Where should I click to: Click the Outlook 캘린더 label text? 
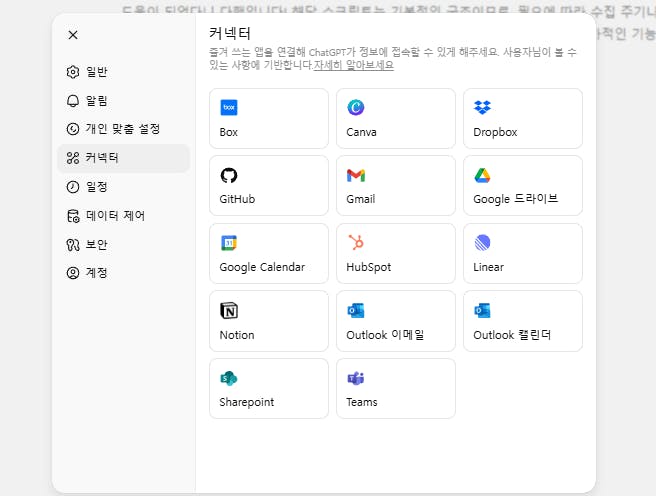tap(512, 335)
